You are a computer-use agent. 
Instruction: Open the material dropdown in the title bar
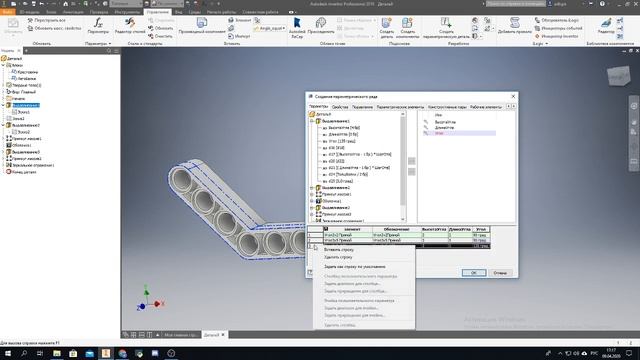click(x=126, y=4)
